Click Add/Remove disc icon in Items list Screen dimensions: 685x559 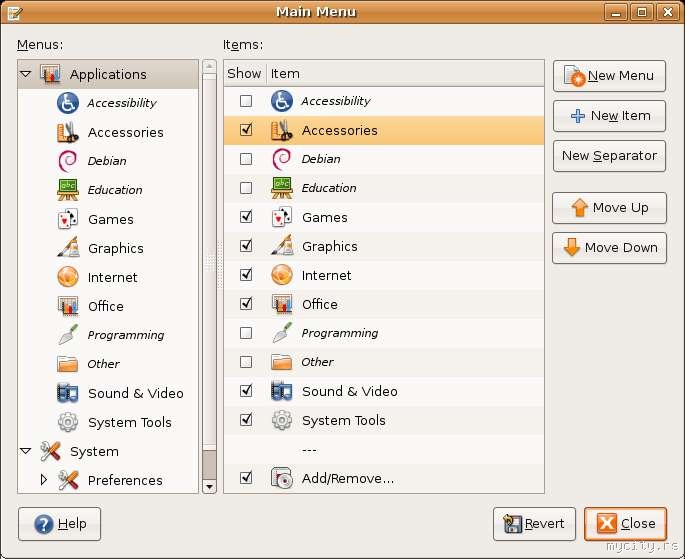pyautogui.click(x=282, y=478)
